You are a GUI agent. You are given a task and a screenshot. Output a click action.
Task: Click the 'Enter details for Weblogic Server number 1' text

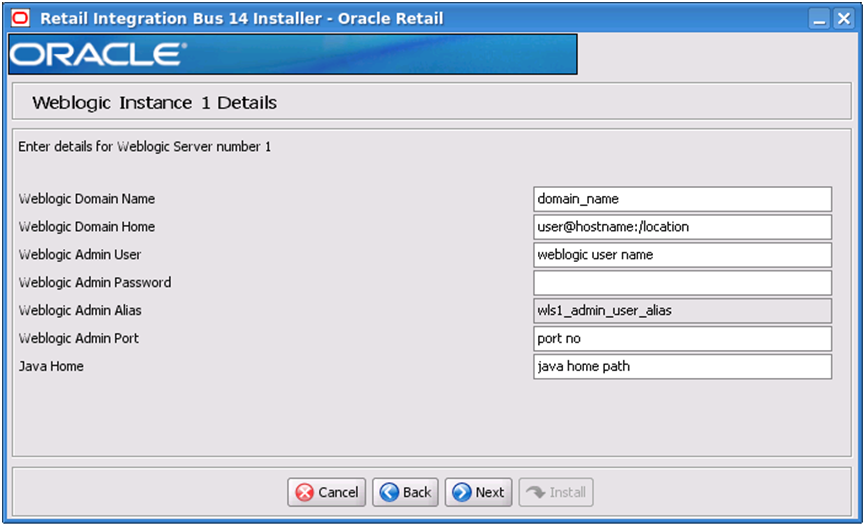pyautogui.click(x=145, y=147)
